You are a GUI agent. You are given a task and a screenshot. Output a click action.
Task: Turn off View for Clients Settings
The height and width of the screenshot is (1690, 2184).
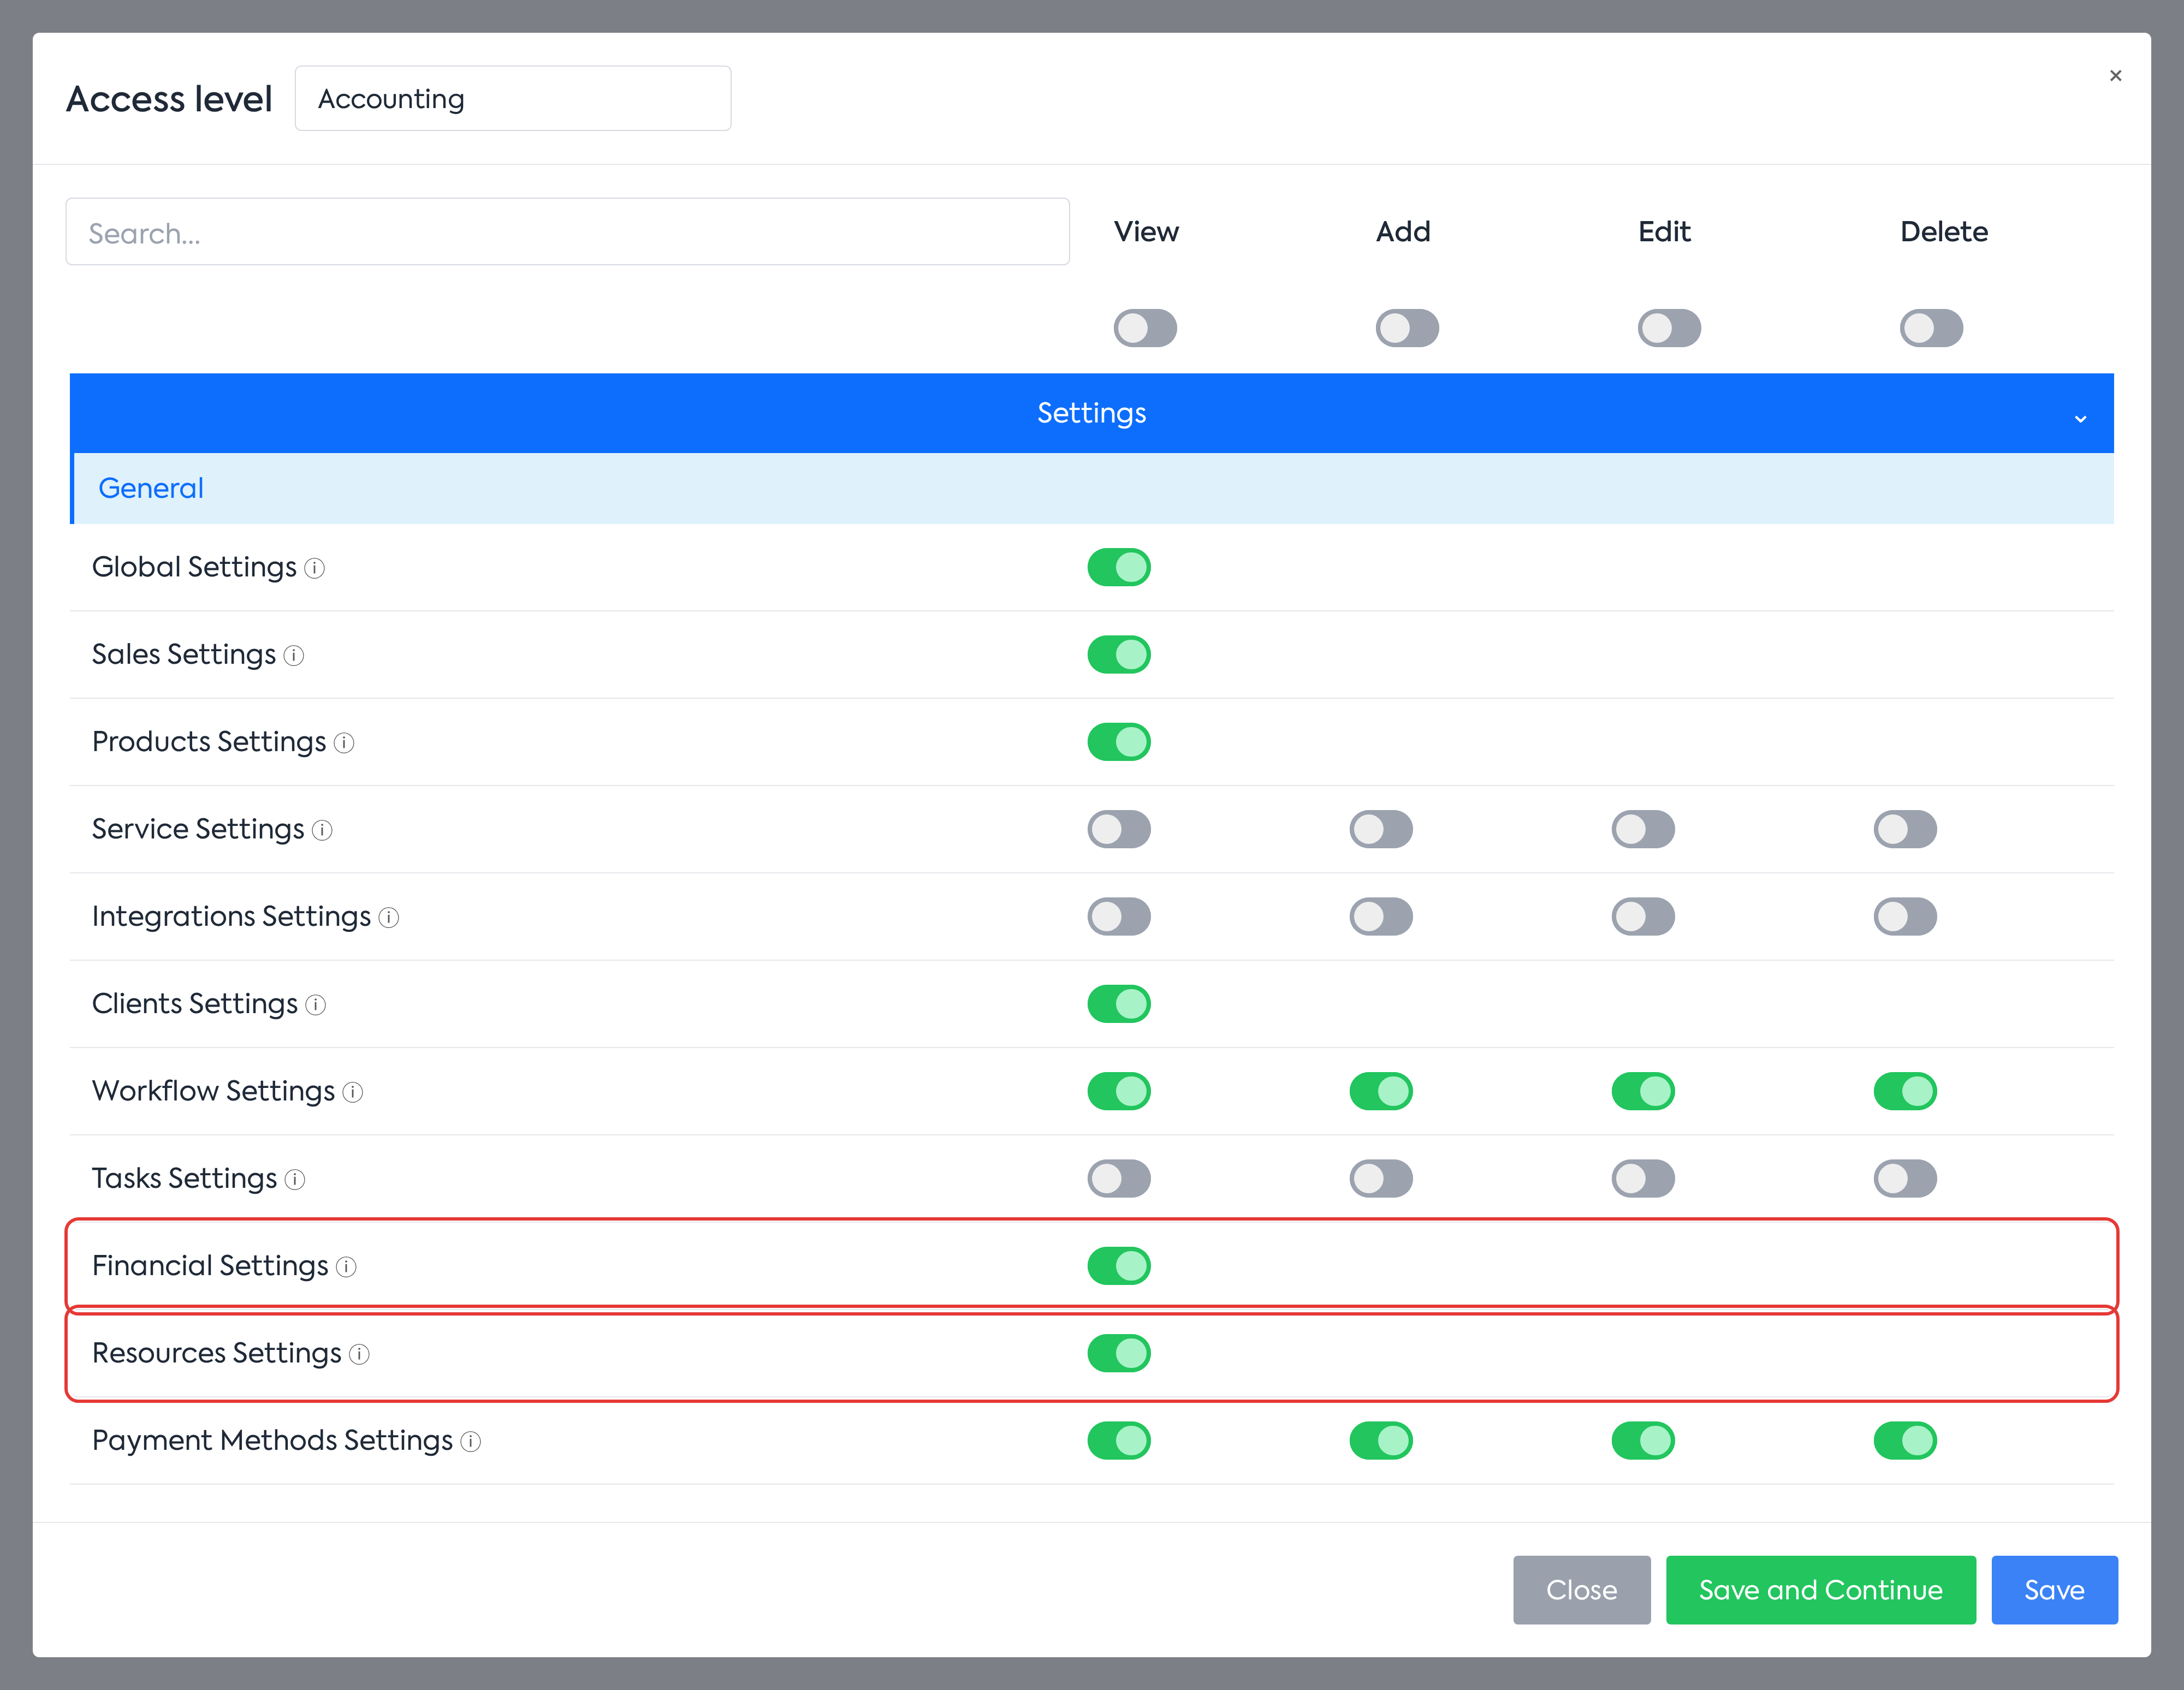(x=1119, y=1004)
